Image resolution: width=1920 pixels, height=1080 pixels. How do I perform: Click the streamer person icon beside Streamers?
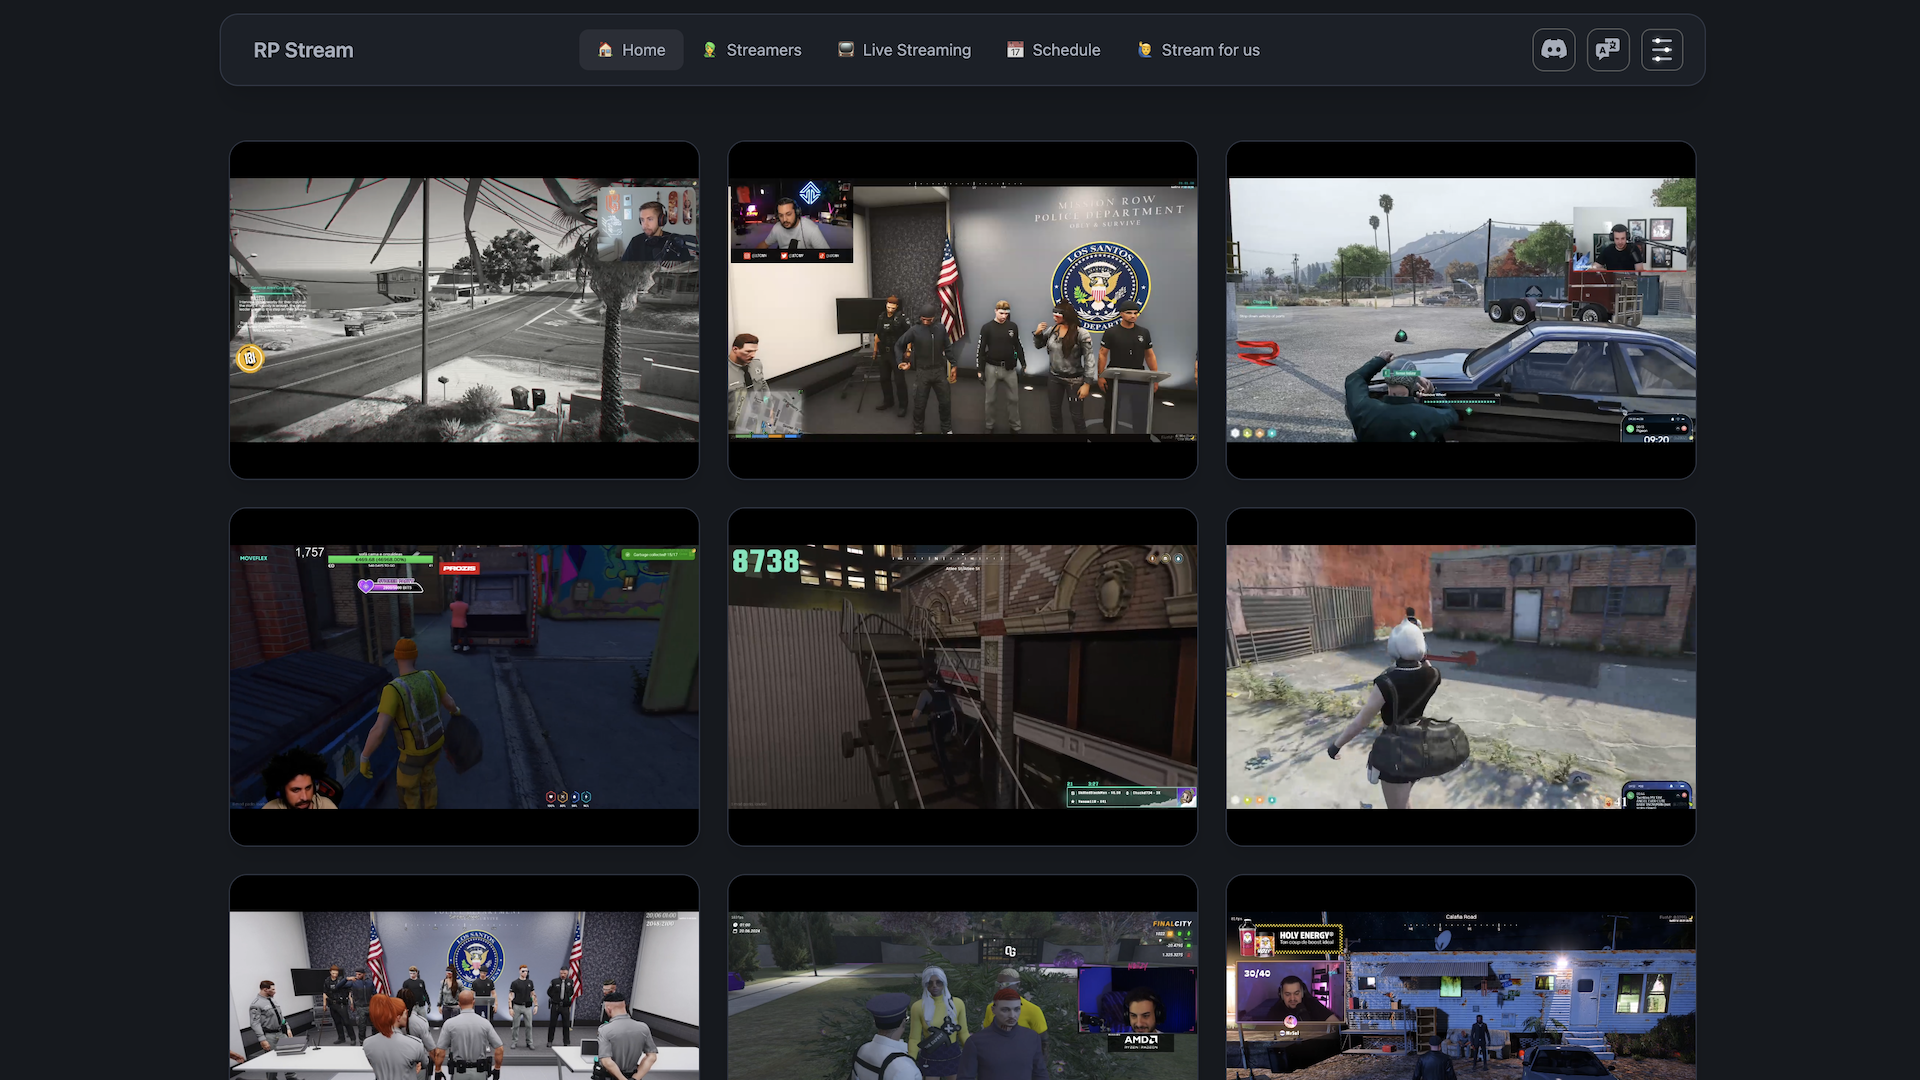click(x=709, y=50)
